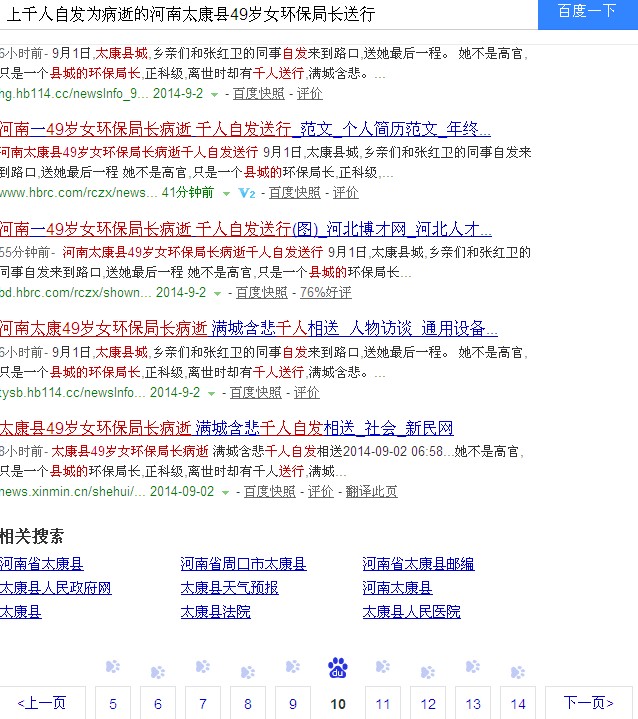Open 百度快照 for ng.hb114.cc result
The height and width of the screenshot is (719, 638).
pos(259,94)
